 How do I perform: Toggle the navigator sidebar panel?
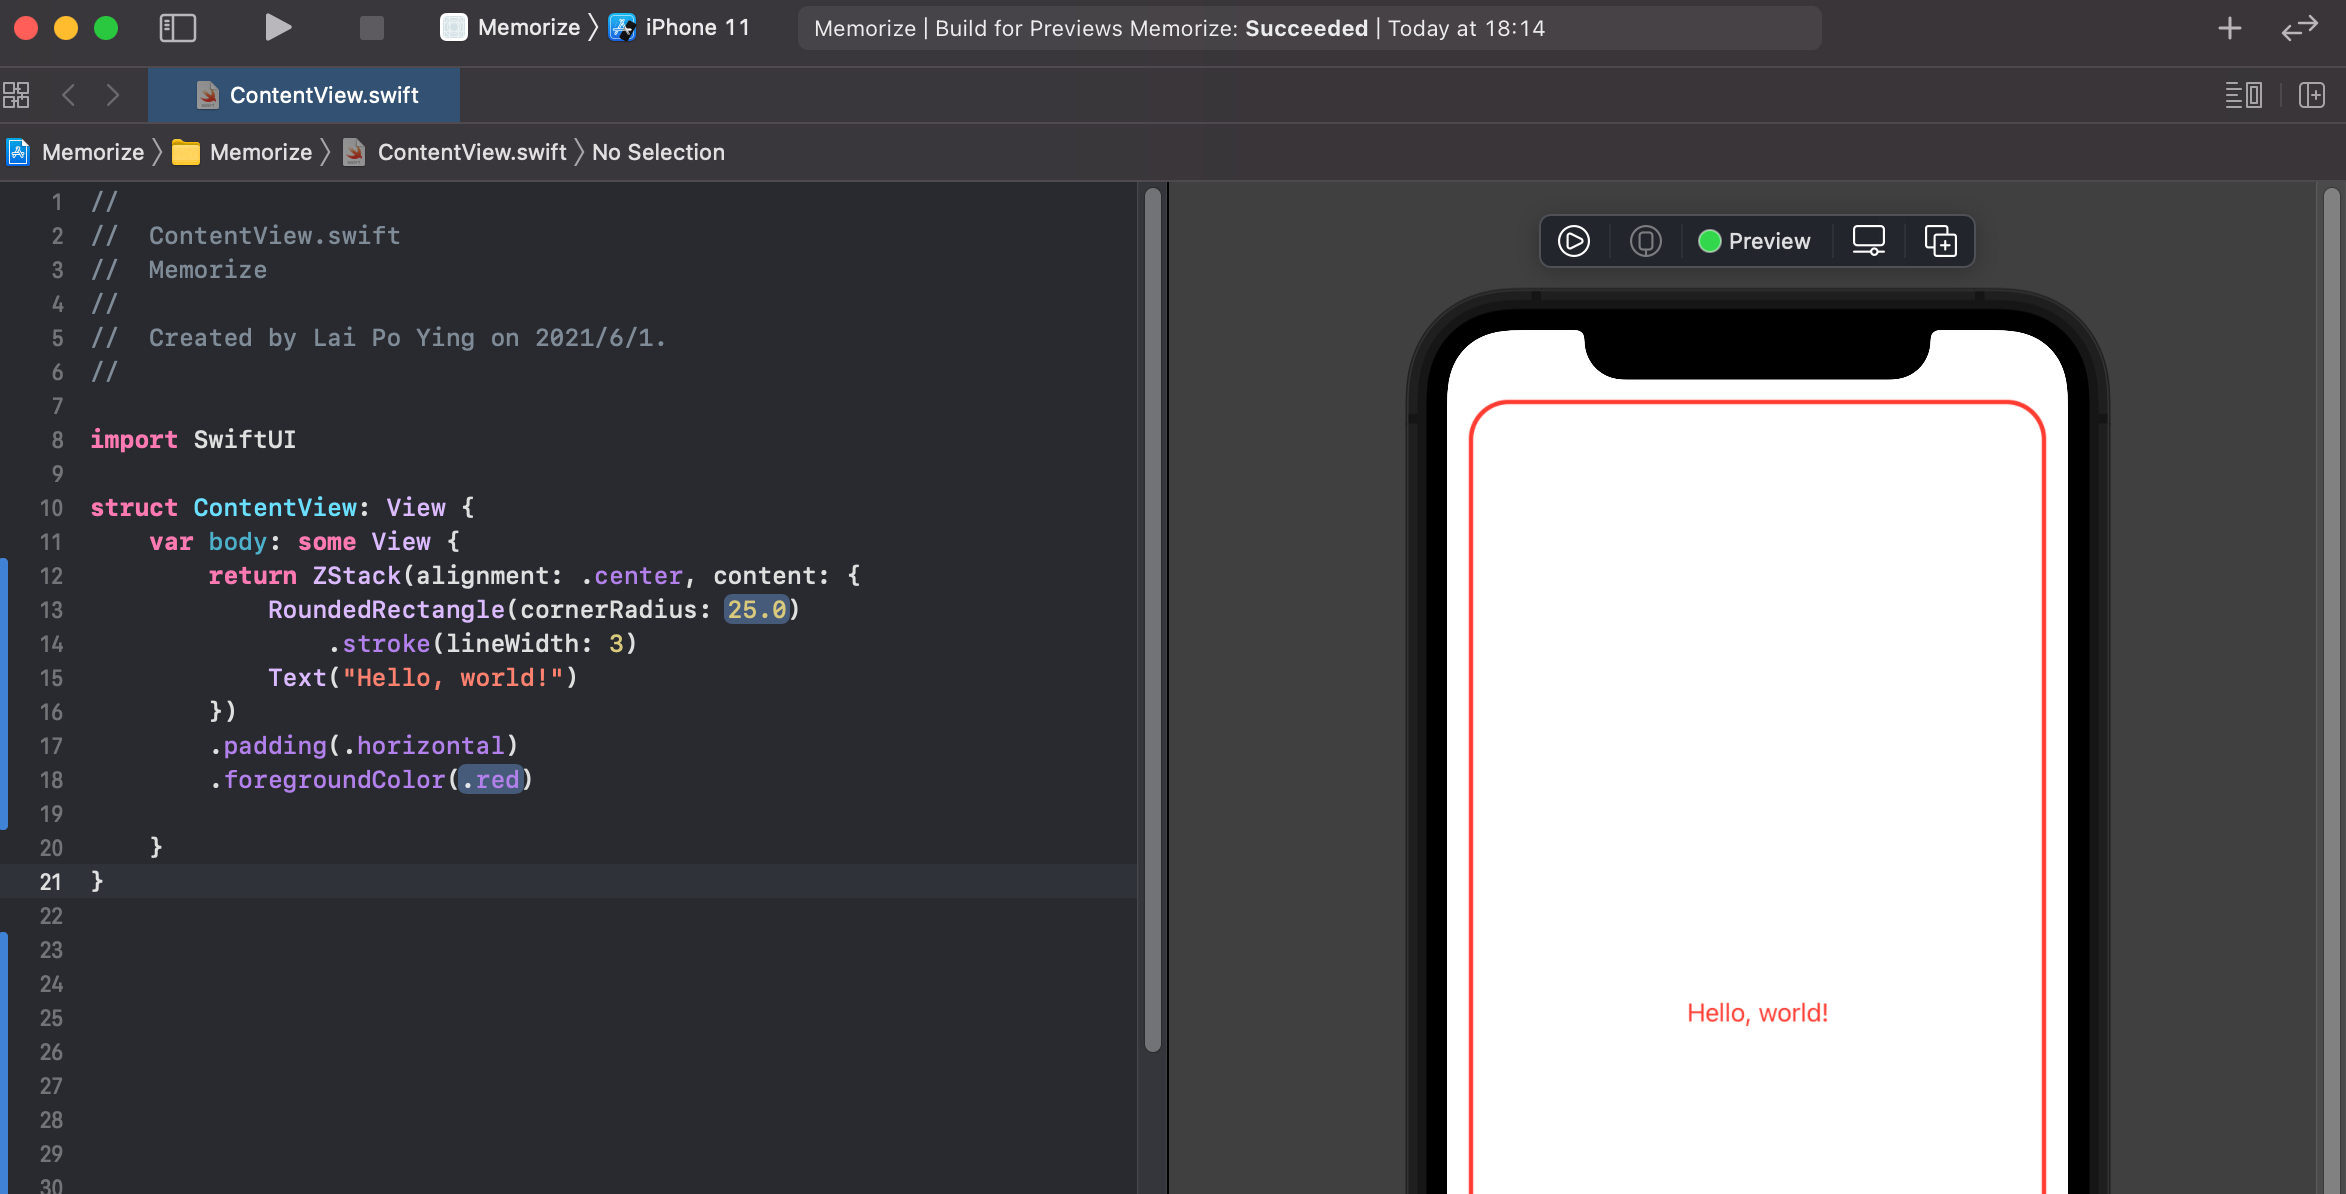pyautogui.click(x=178, y=28)
